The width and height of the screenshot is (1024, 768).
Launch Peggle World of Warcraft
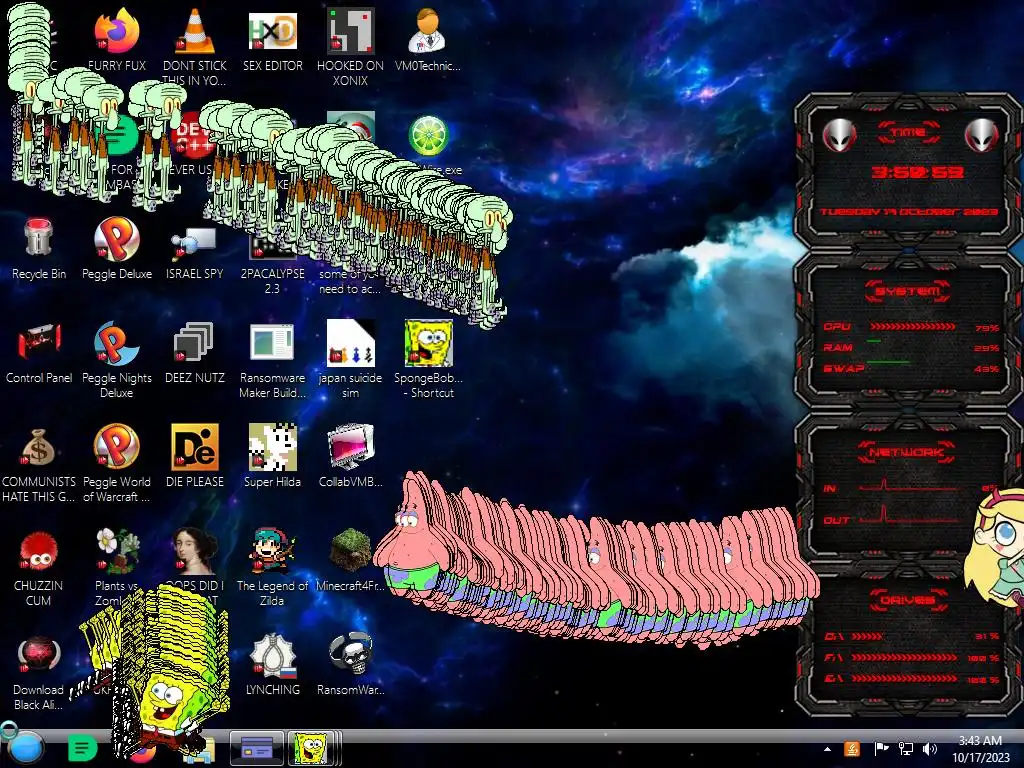(x=117, y=447)
